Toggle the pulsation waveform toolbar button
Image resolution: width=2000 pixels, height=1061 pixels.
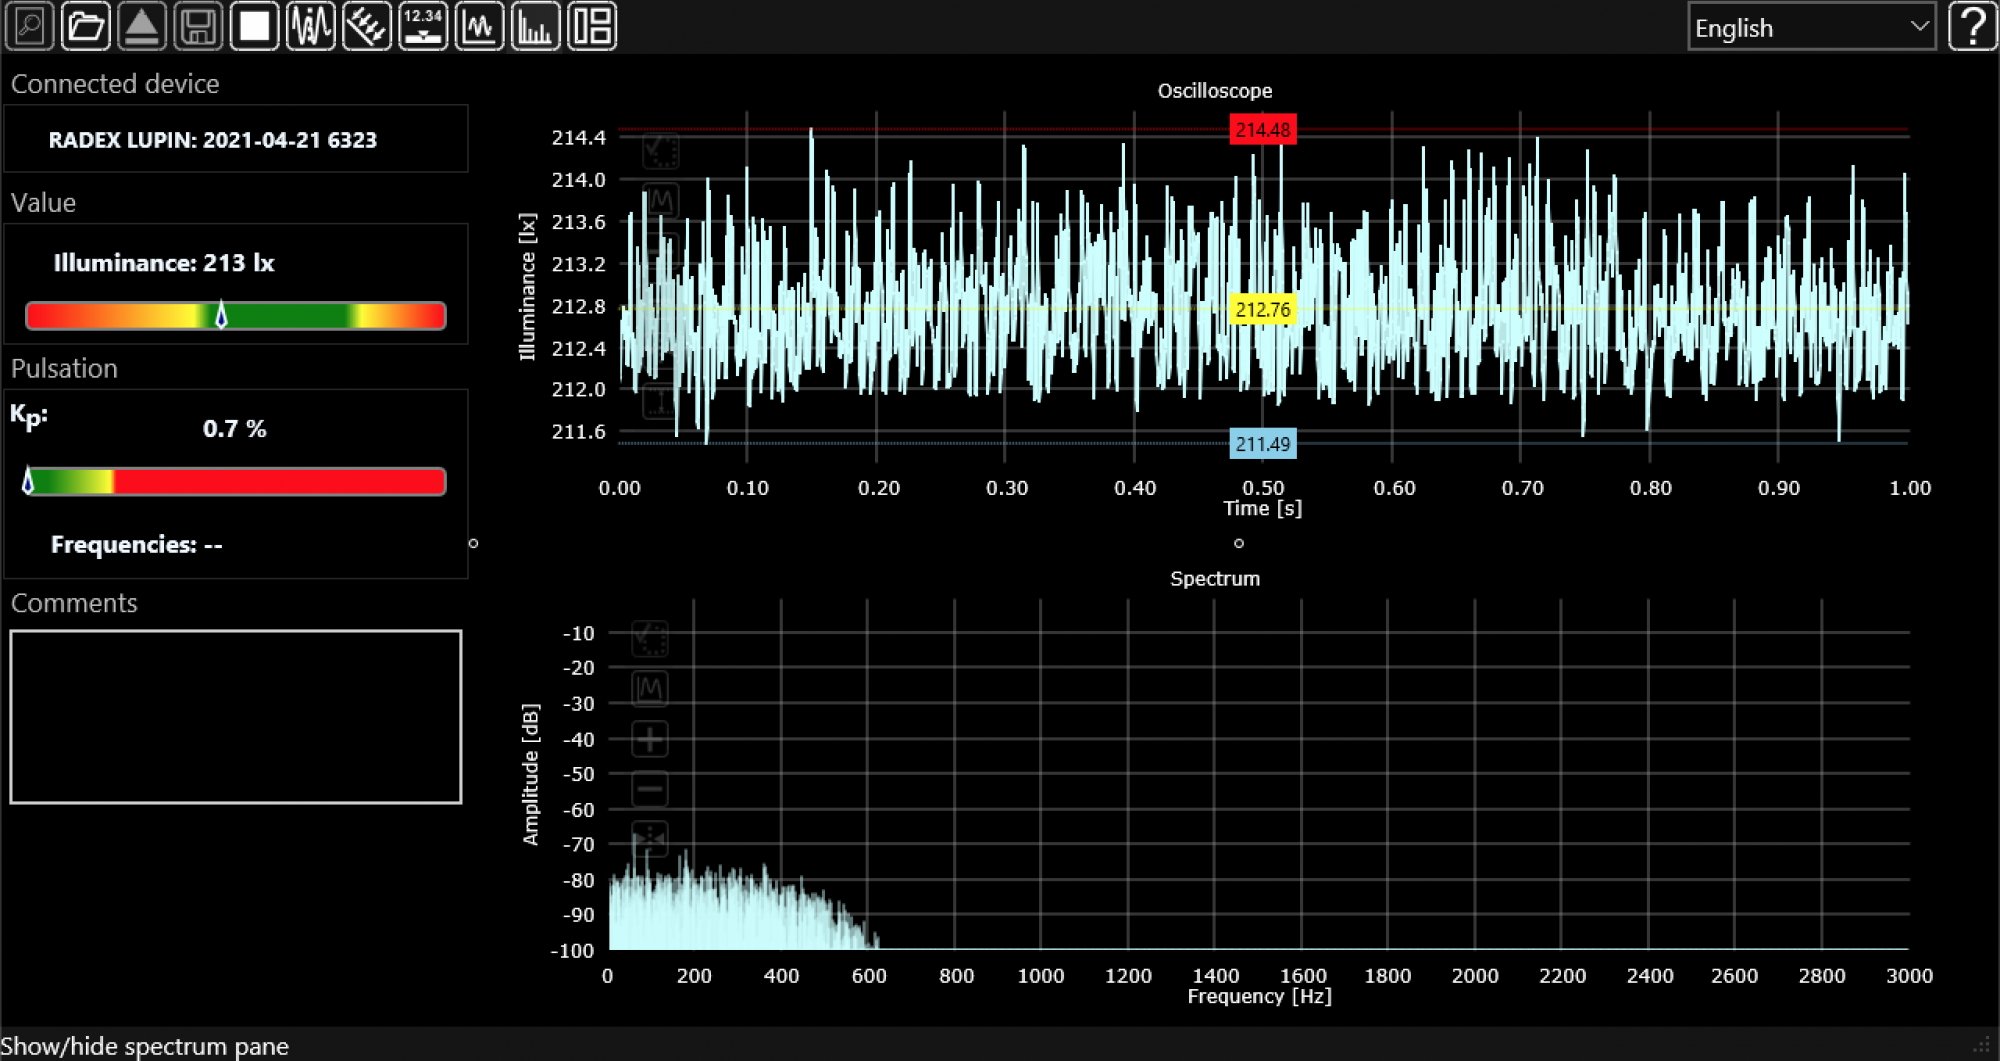310,26
